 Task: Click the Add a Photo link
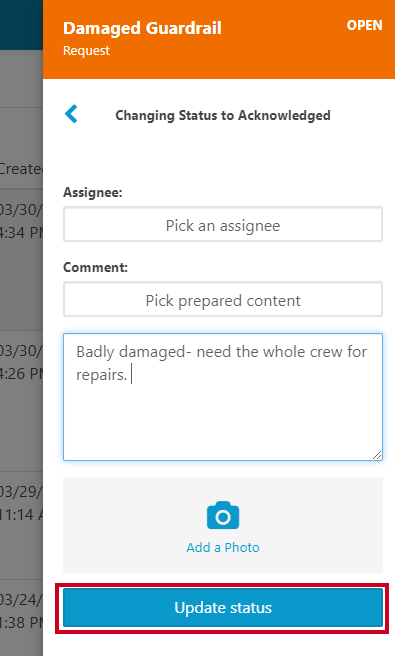[x=223, y=547]
